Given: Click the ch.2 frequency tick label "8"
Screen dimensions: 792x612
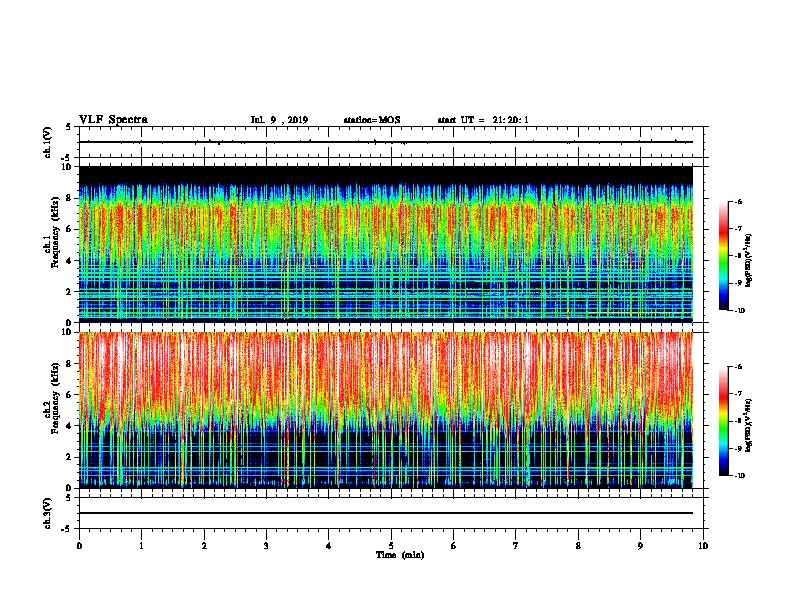Looking at the screenshot, I should click(x=69, y=364).
